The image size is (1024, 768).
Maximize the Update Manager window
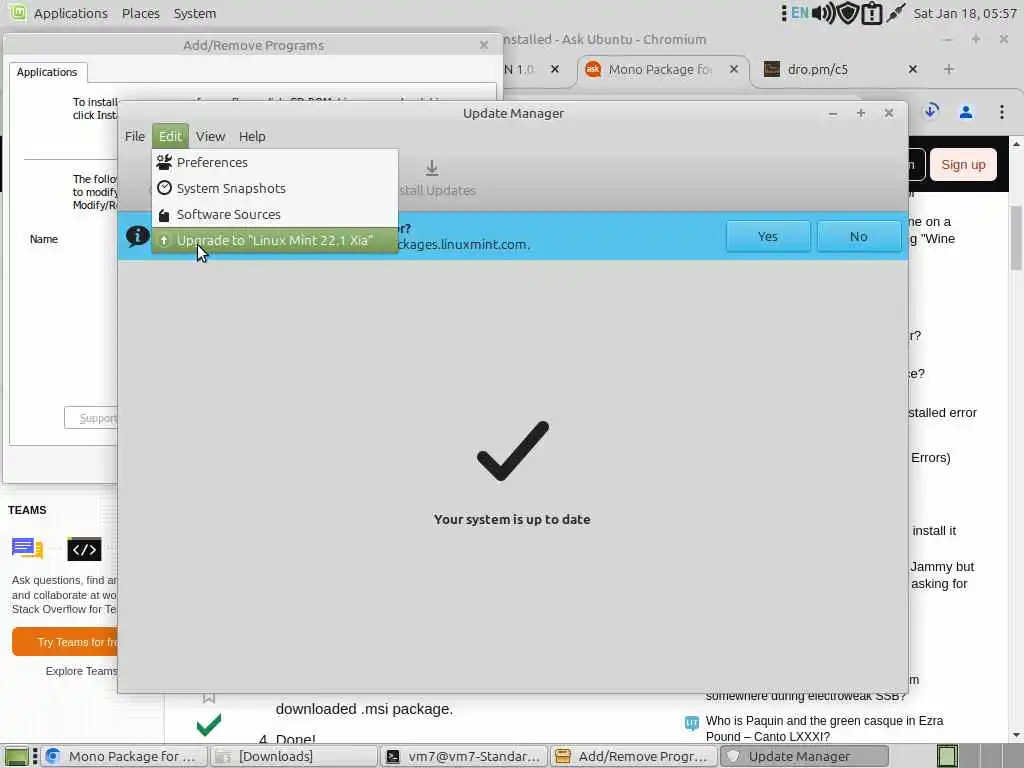(861, 113)
